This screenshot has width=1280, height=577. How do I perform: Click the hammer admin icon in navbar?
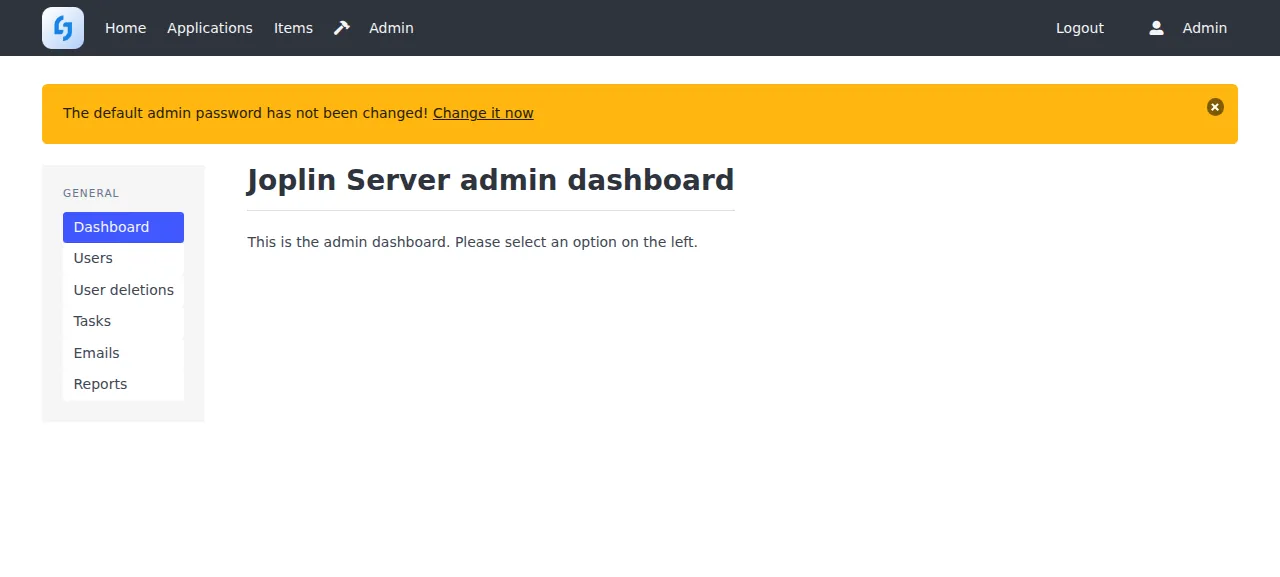(342, 28)
